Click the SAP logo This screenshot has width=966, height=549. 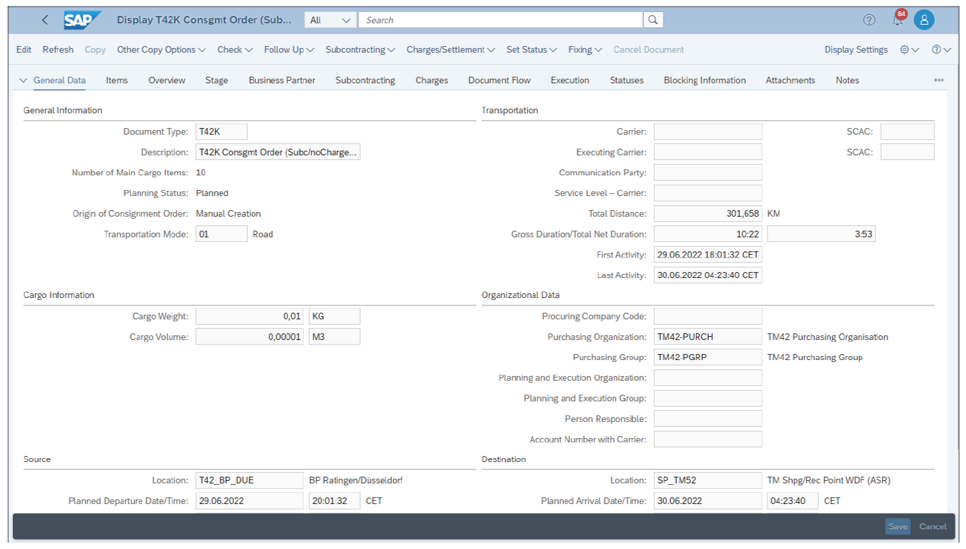[82, 20]
